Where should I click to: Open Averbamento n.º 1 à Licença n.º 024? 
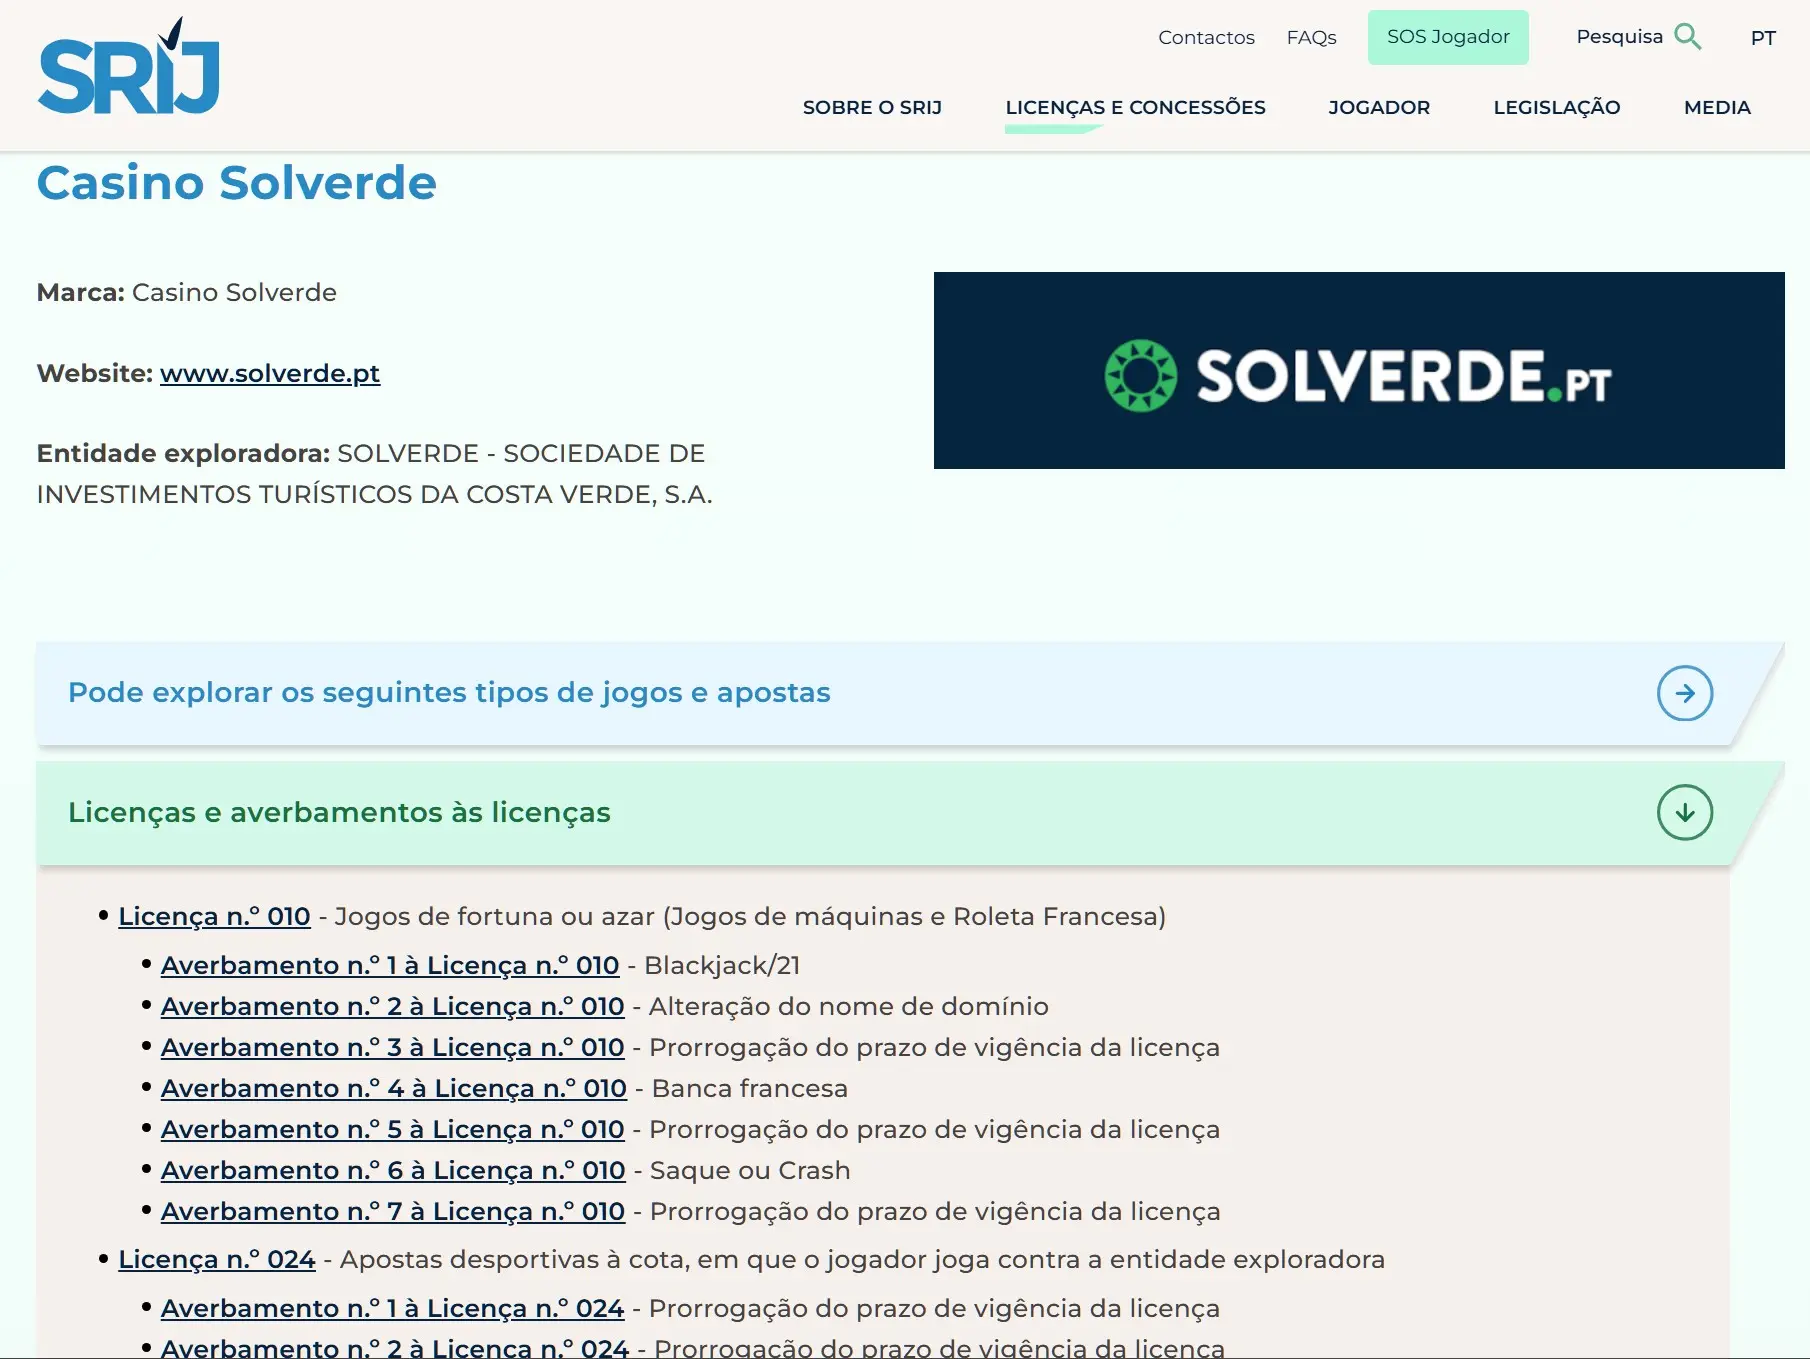(393, 1308)
